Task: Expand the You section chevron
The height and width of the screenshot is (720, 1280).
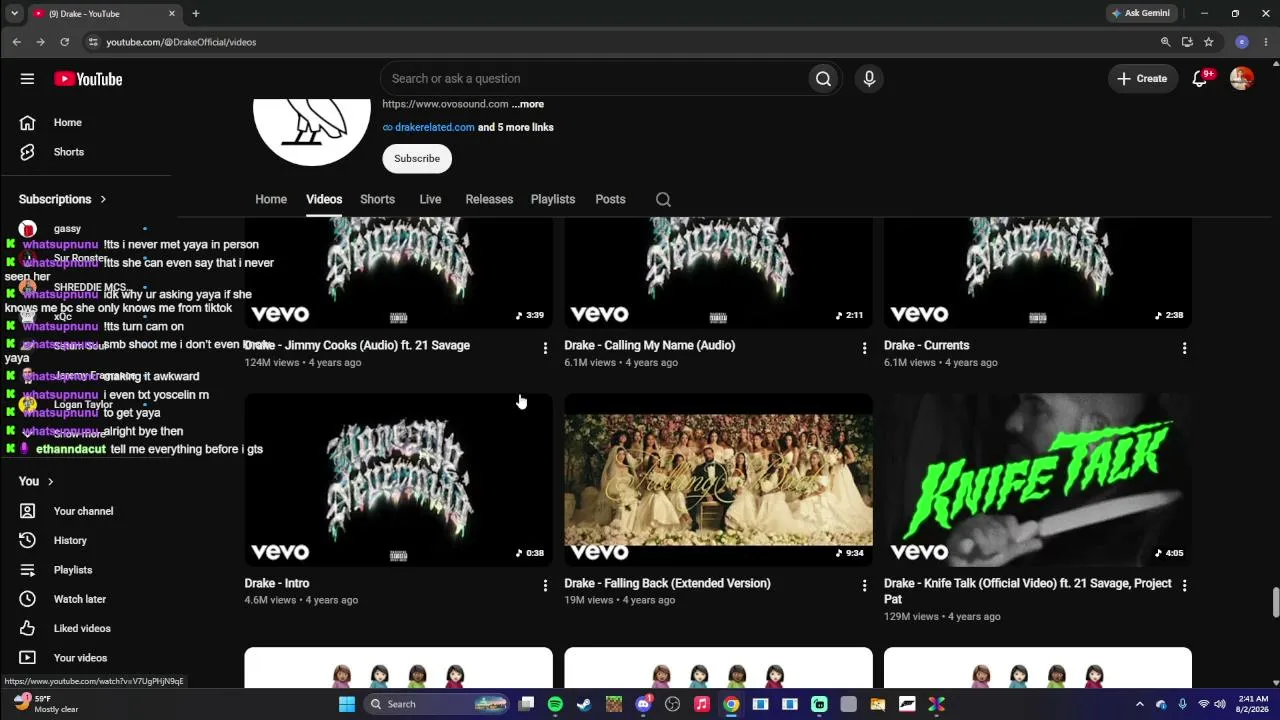Action: click(x=50, y=481)
